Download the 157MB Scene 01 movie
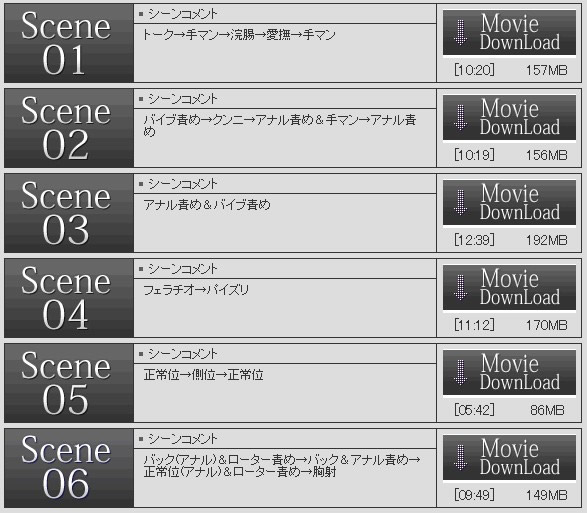 (x=510, y=33)
